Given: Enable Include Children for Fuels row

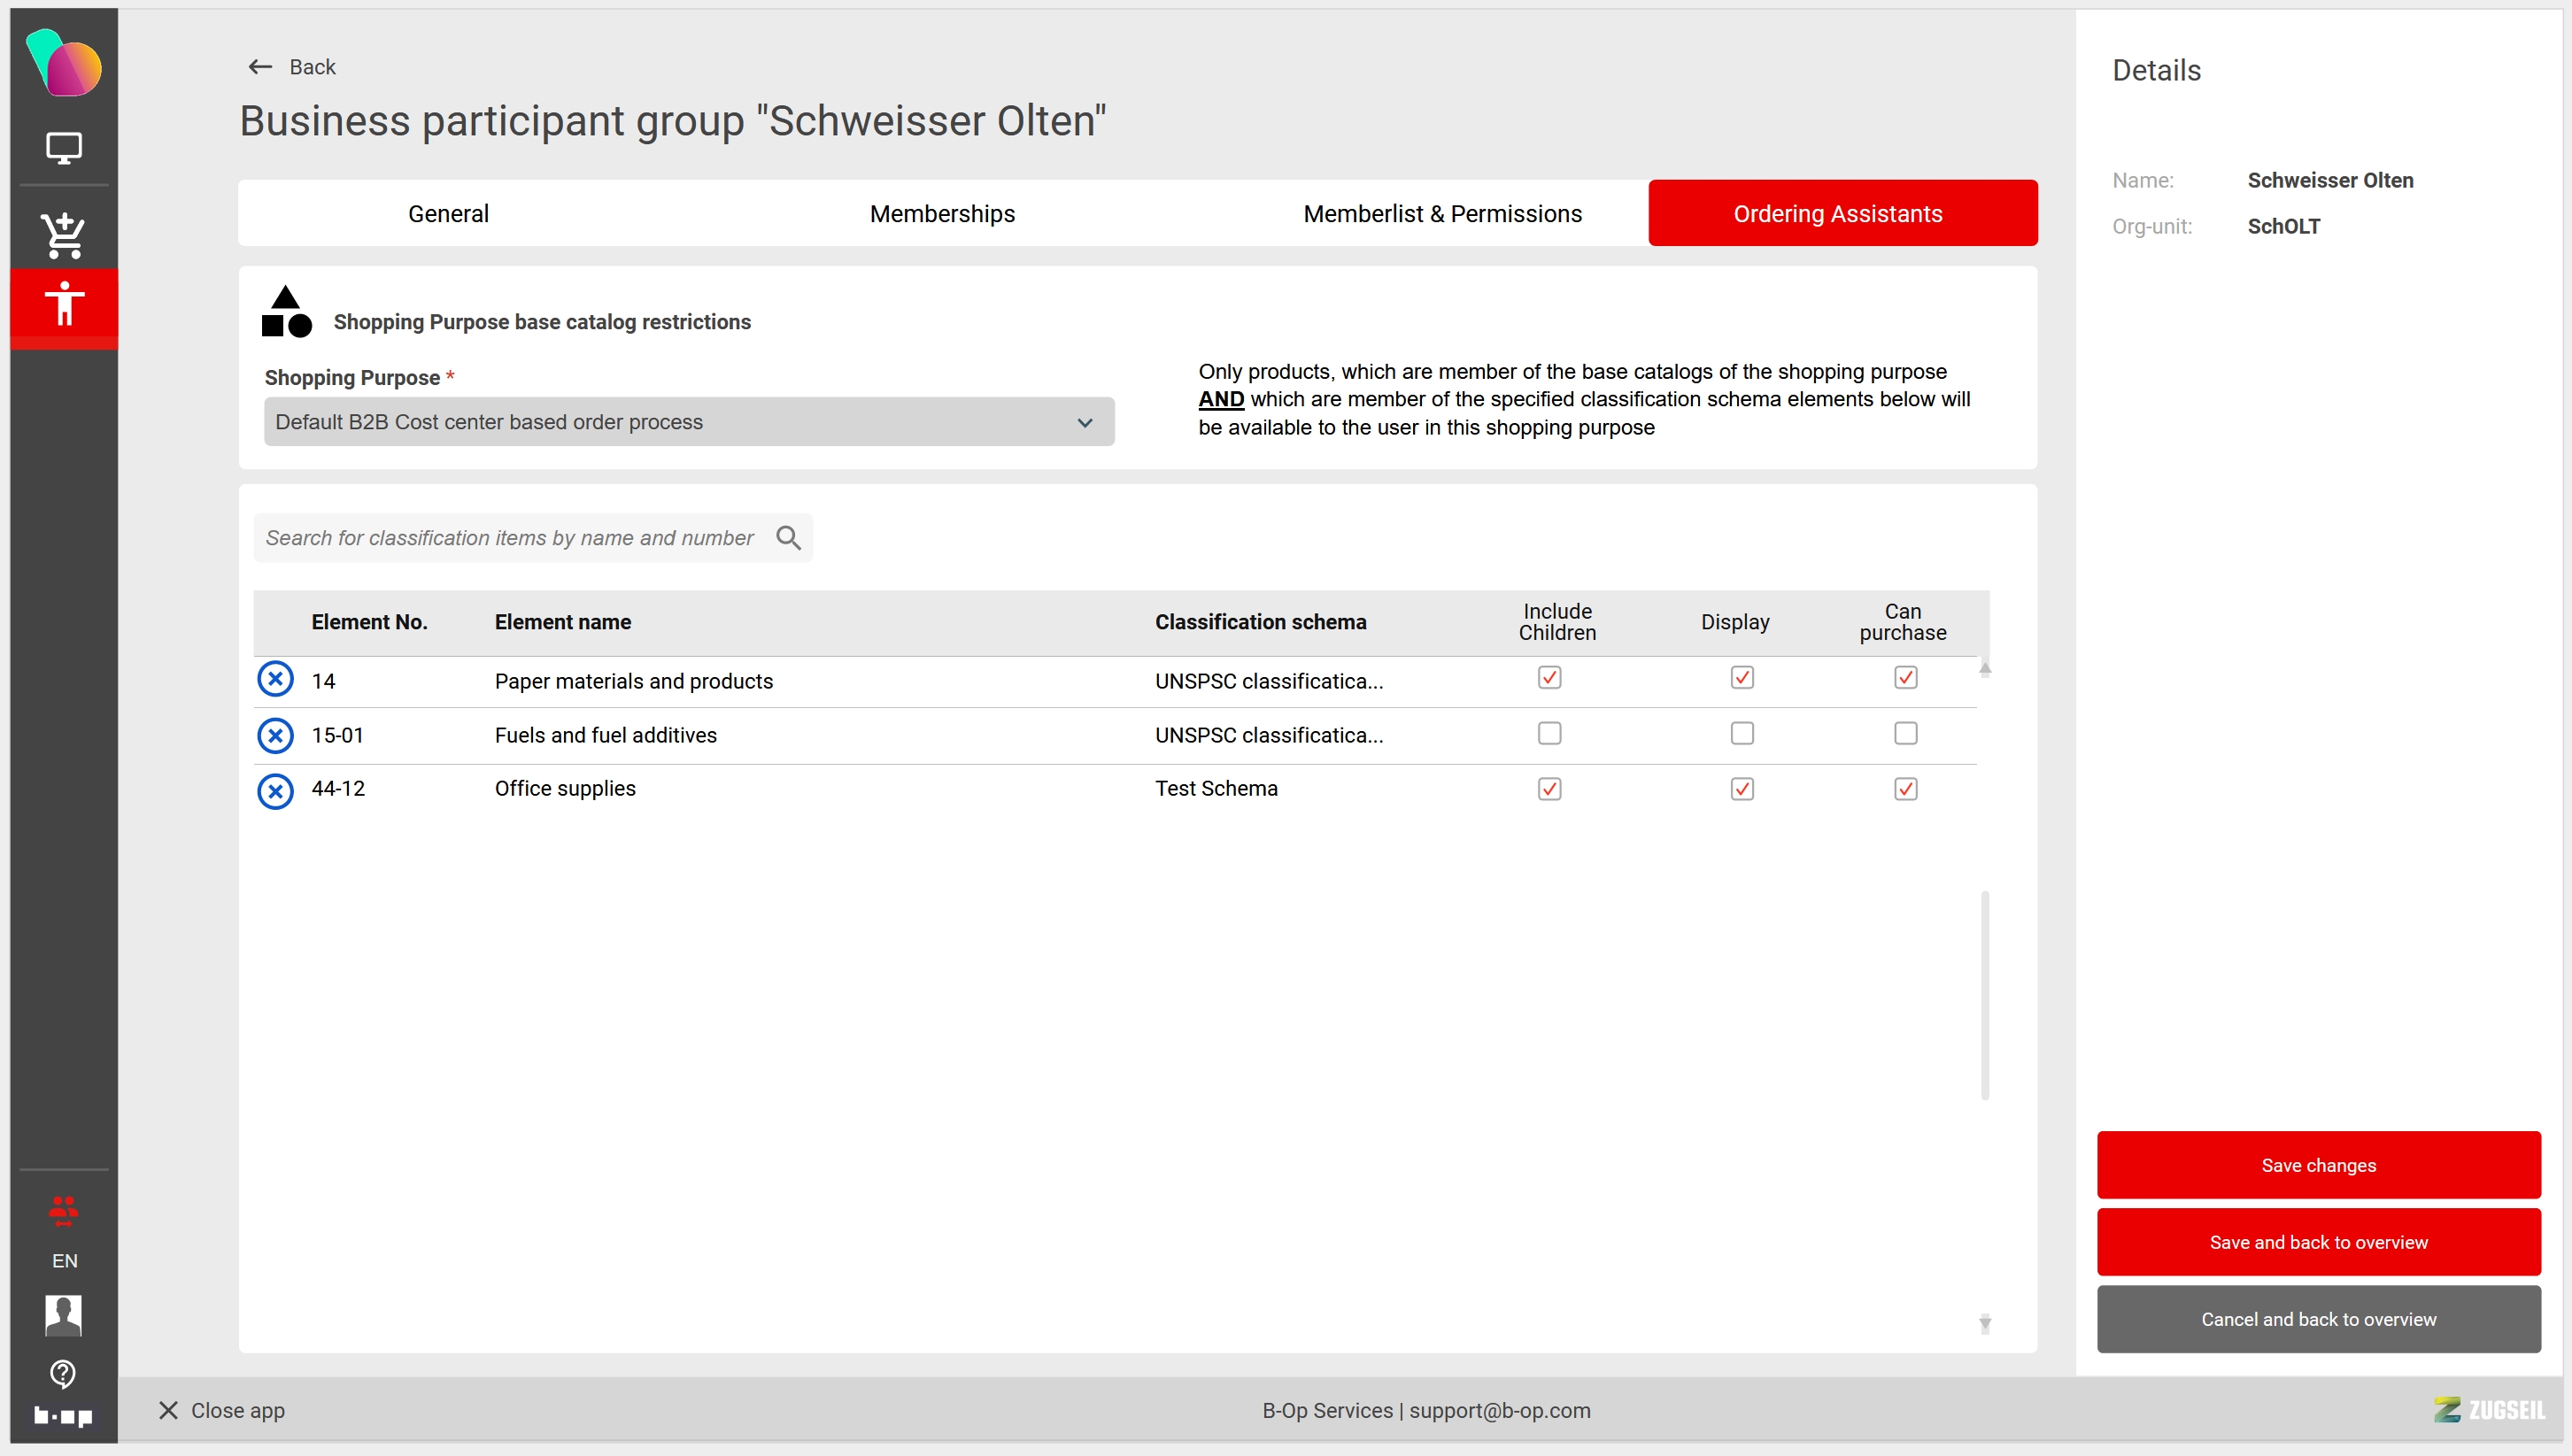Looking at the screenshot, I should point(1549,734).
